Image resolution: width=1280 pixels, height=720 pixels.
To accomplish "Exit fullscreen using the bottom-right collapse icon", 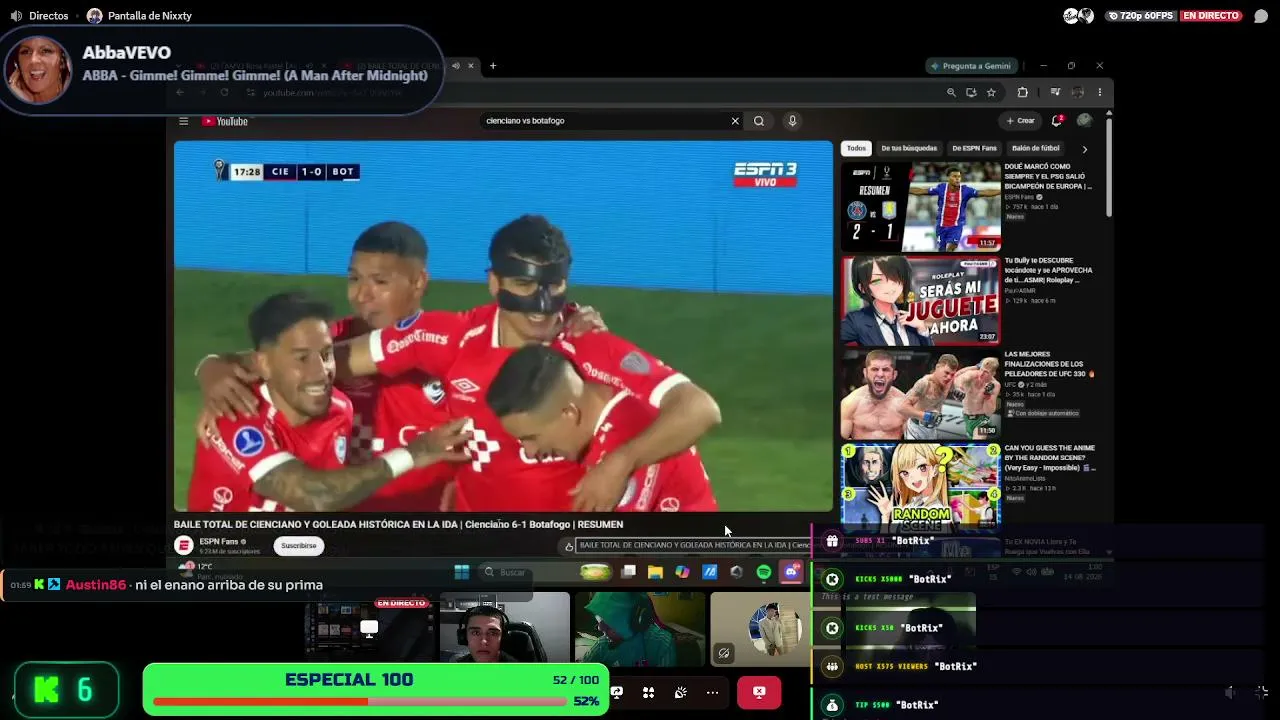I will coord(1261,692).
